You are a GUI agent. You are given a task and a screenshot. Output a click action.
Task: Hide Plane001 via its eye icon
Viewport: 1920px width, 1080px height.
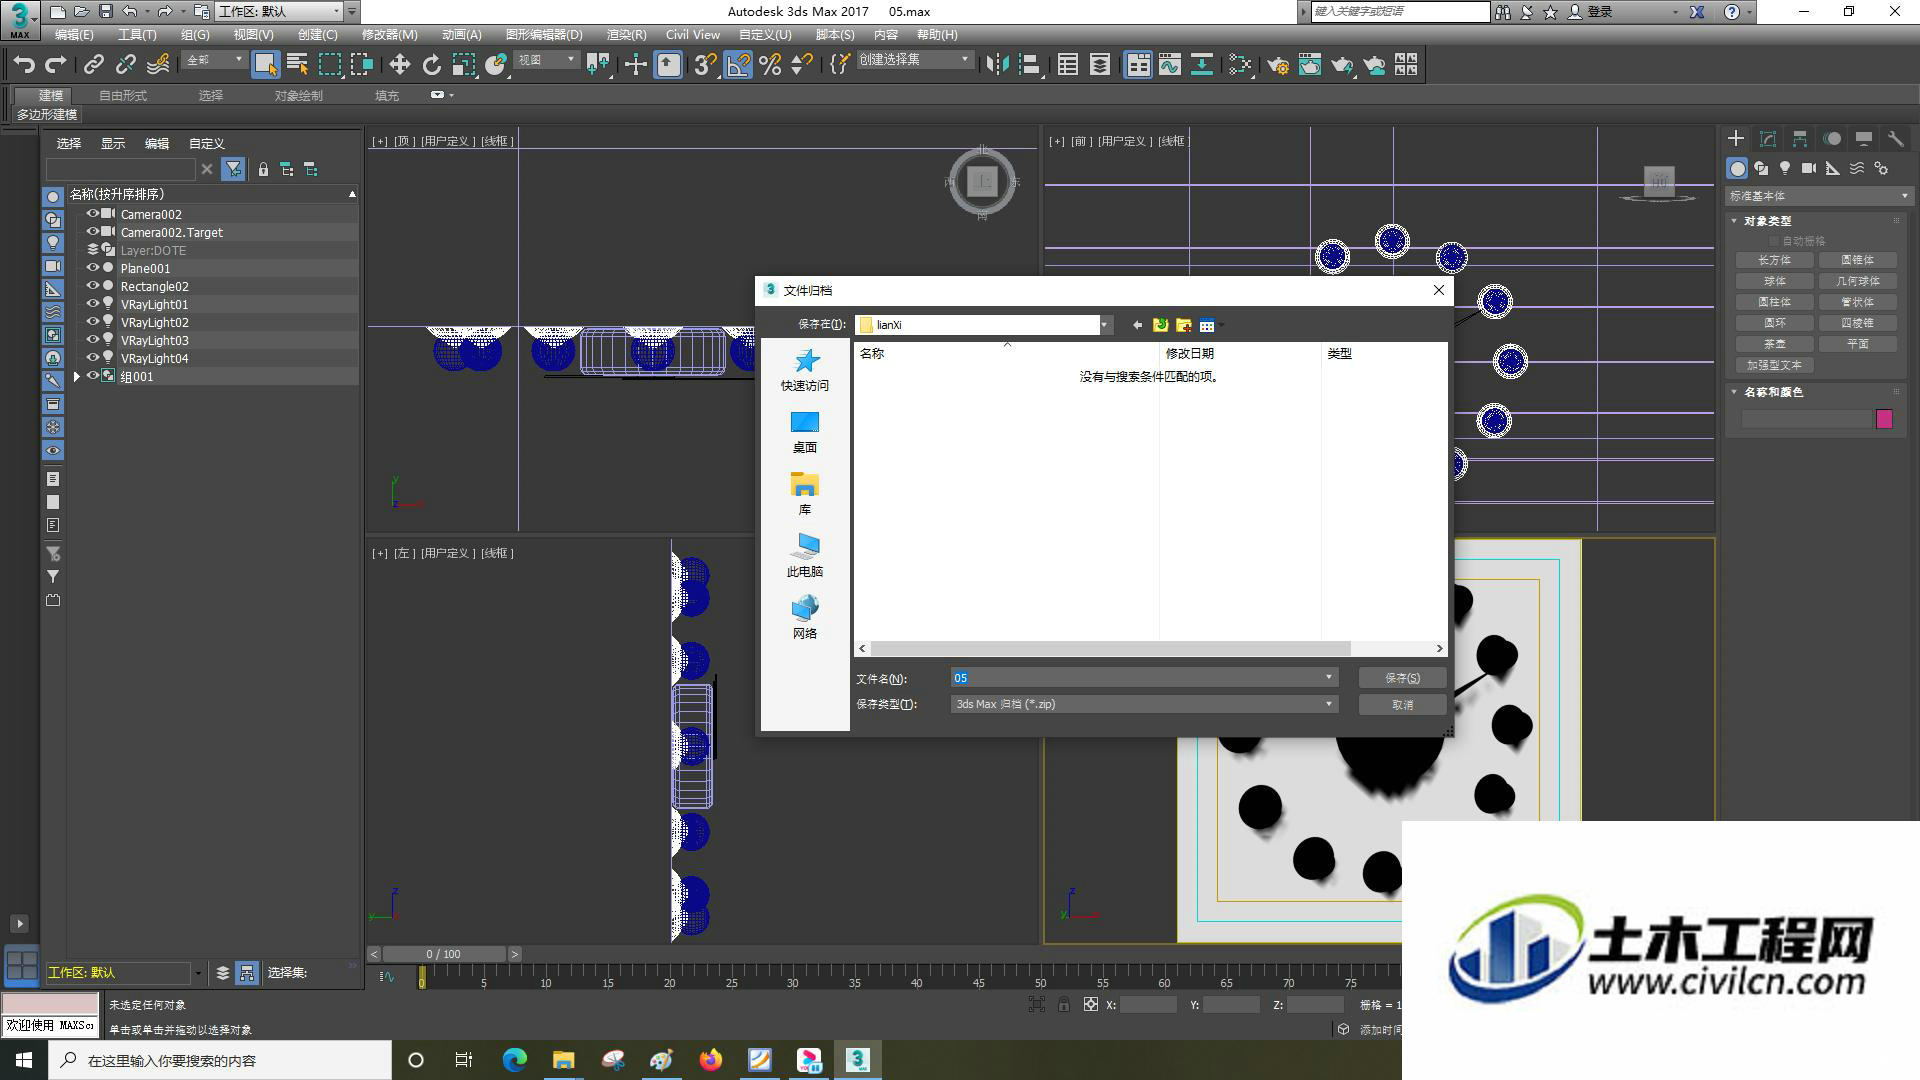point(93,268)
